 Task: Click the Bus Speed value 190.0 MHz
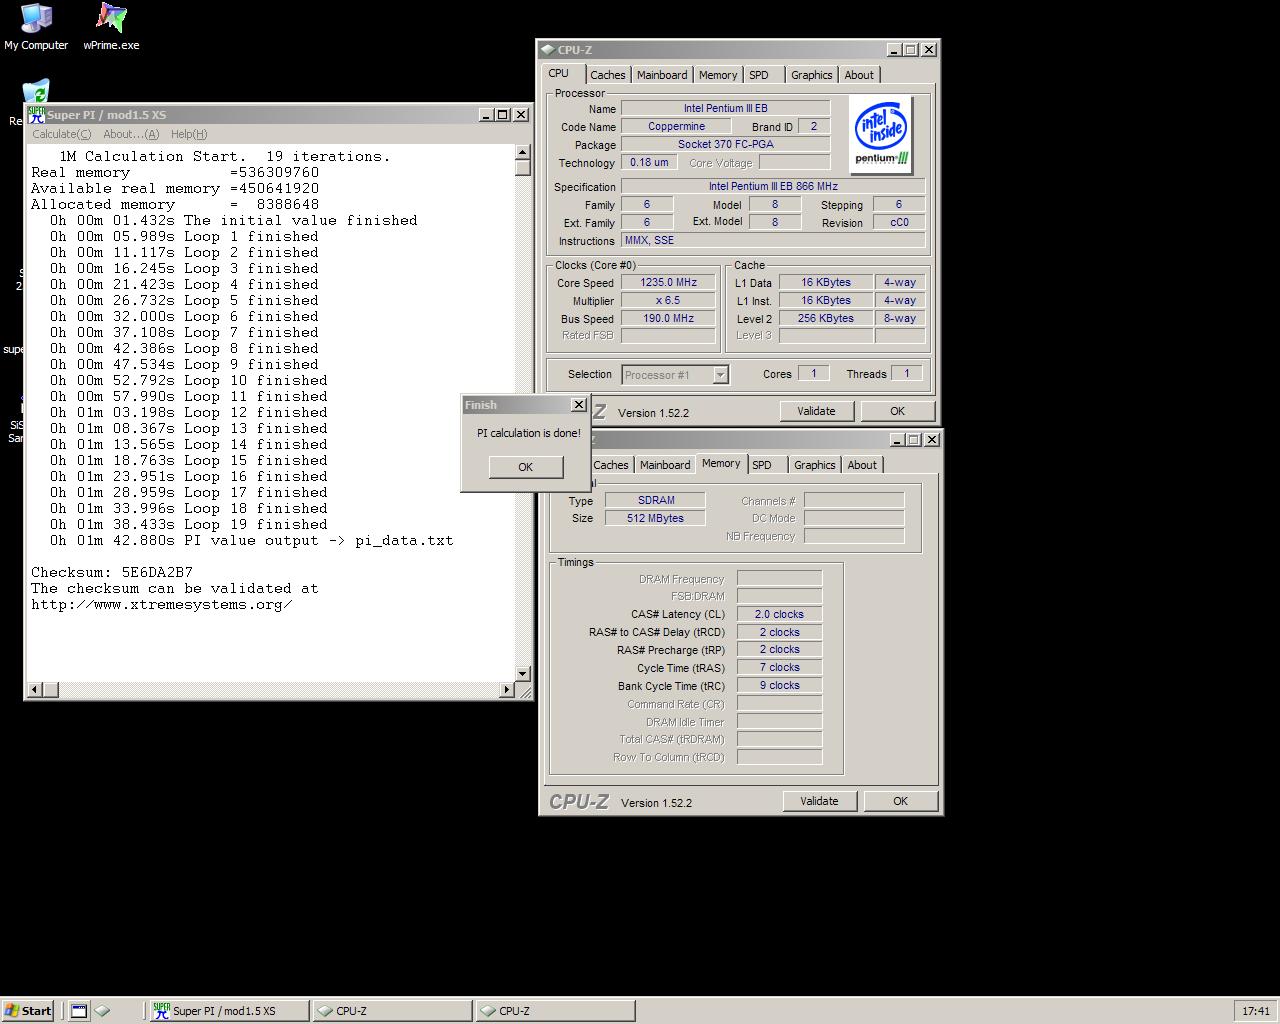click(668, 319)
